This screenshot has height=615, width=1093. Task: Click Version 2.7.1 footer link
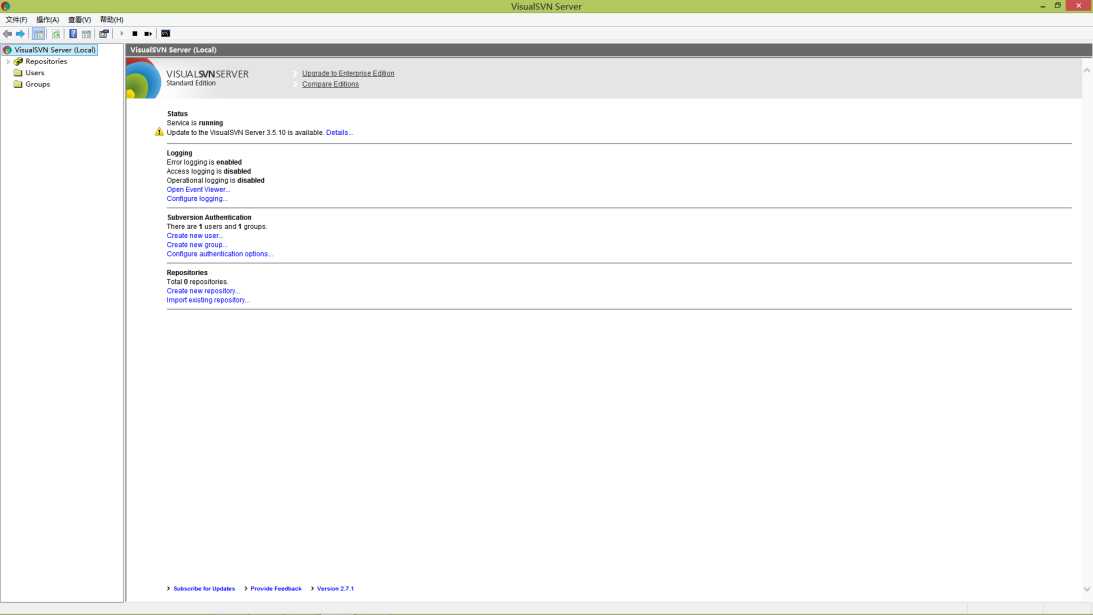pyautogui.click(x=335, y=589)
